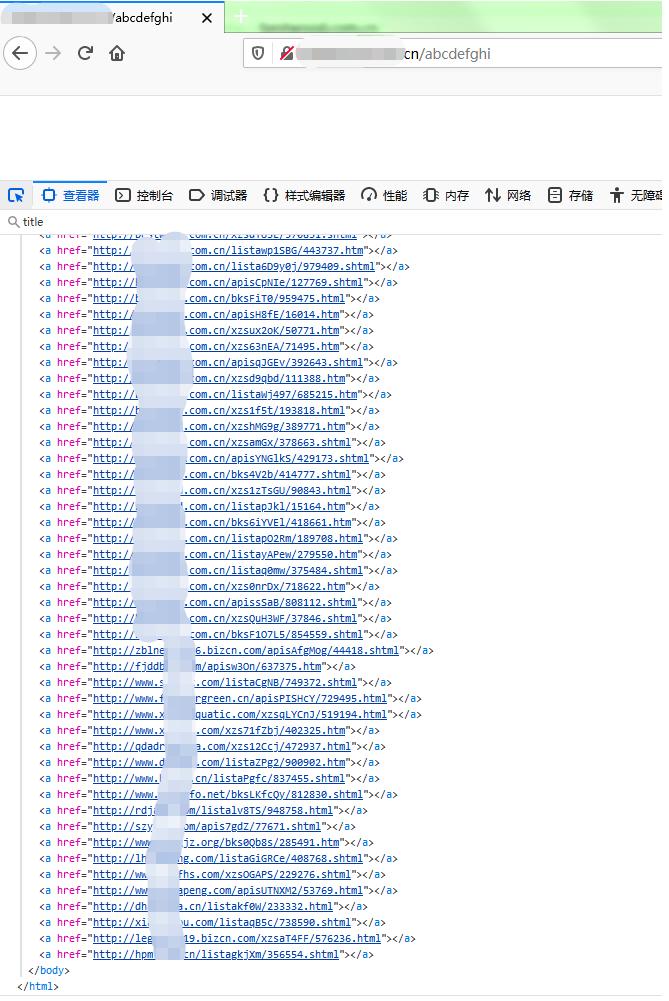Open link ending apisYNGlkS/429173.shtml
This screenshot has width=669, height=1001.
coord(231,458)
